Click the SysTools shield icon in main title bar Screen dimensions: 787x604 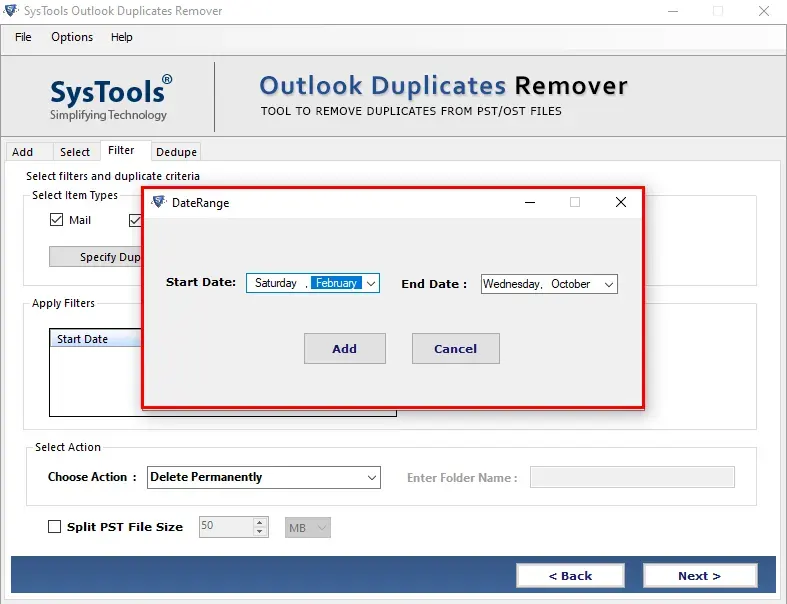tap(11, 10)
